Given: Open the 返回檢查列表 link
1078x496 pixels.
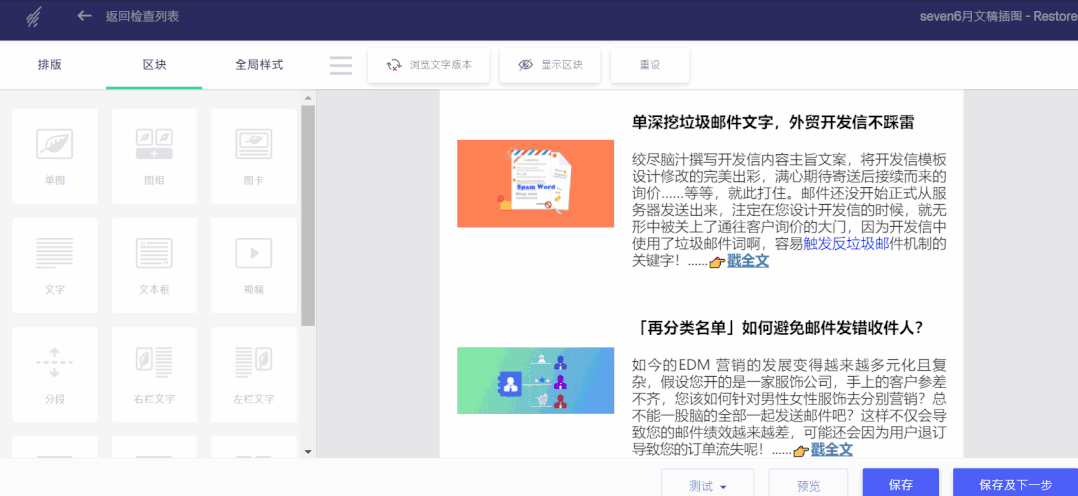Looking at the screenshot, I should click(142, 17).
